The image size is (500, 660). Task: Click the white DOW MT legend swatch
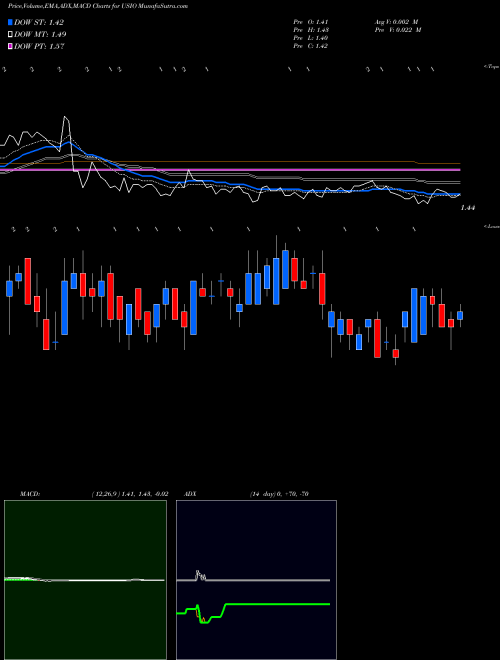(10, 35)
